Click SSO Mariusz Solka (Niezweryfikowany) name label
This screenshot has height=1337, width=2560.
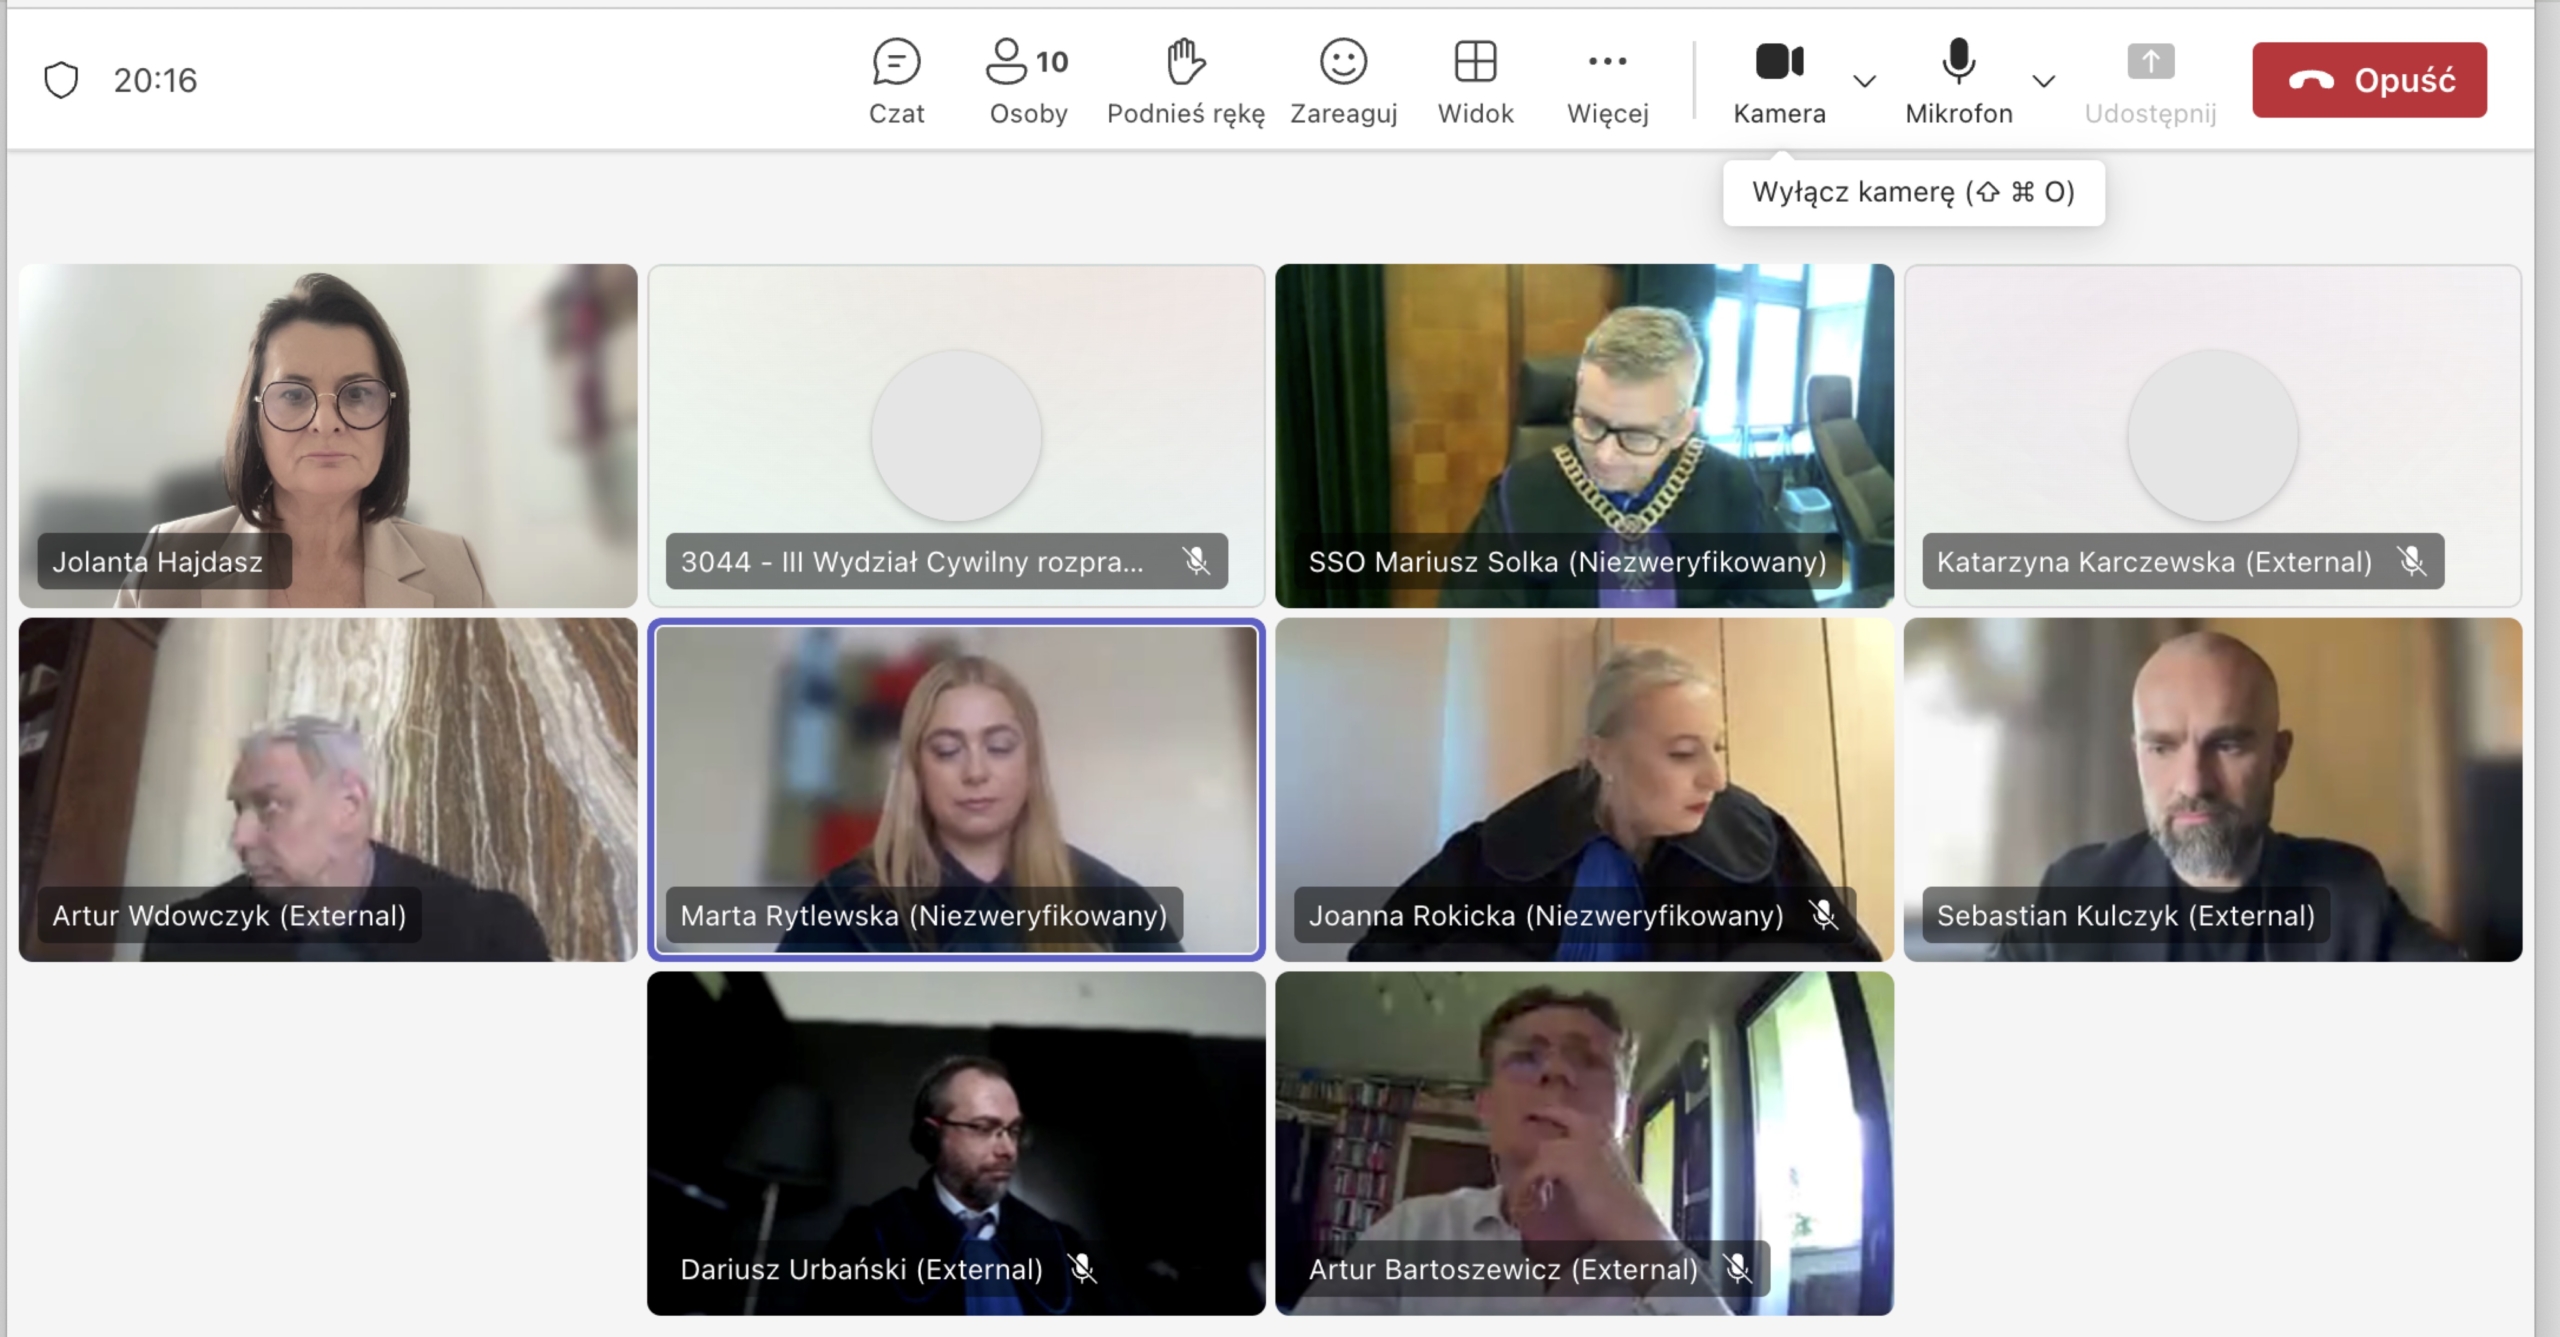pos(1567,561)
